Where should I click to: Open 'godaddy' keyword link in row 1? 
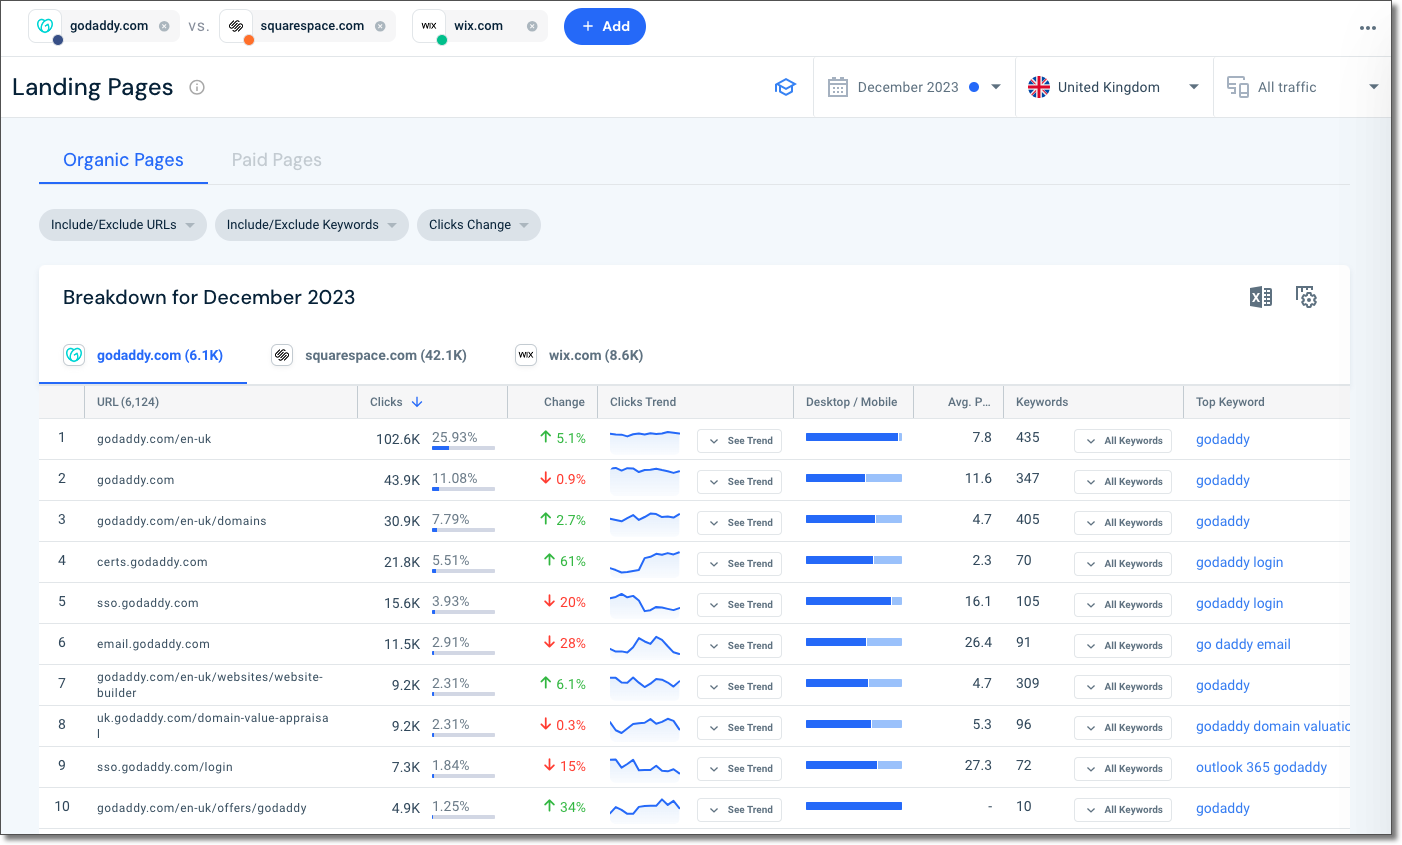(1222, 439)
